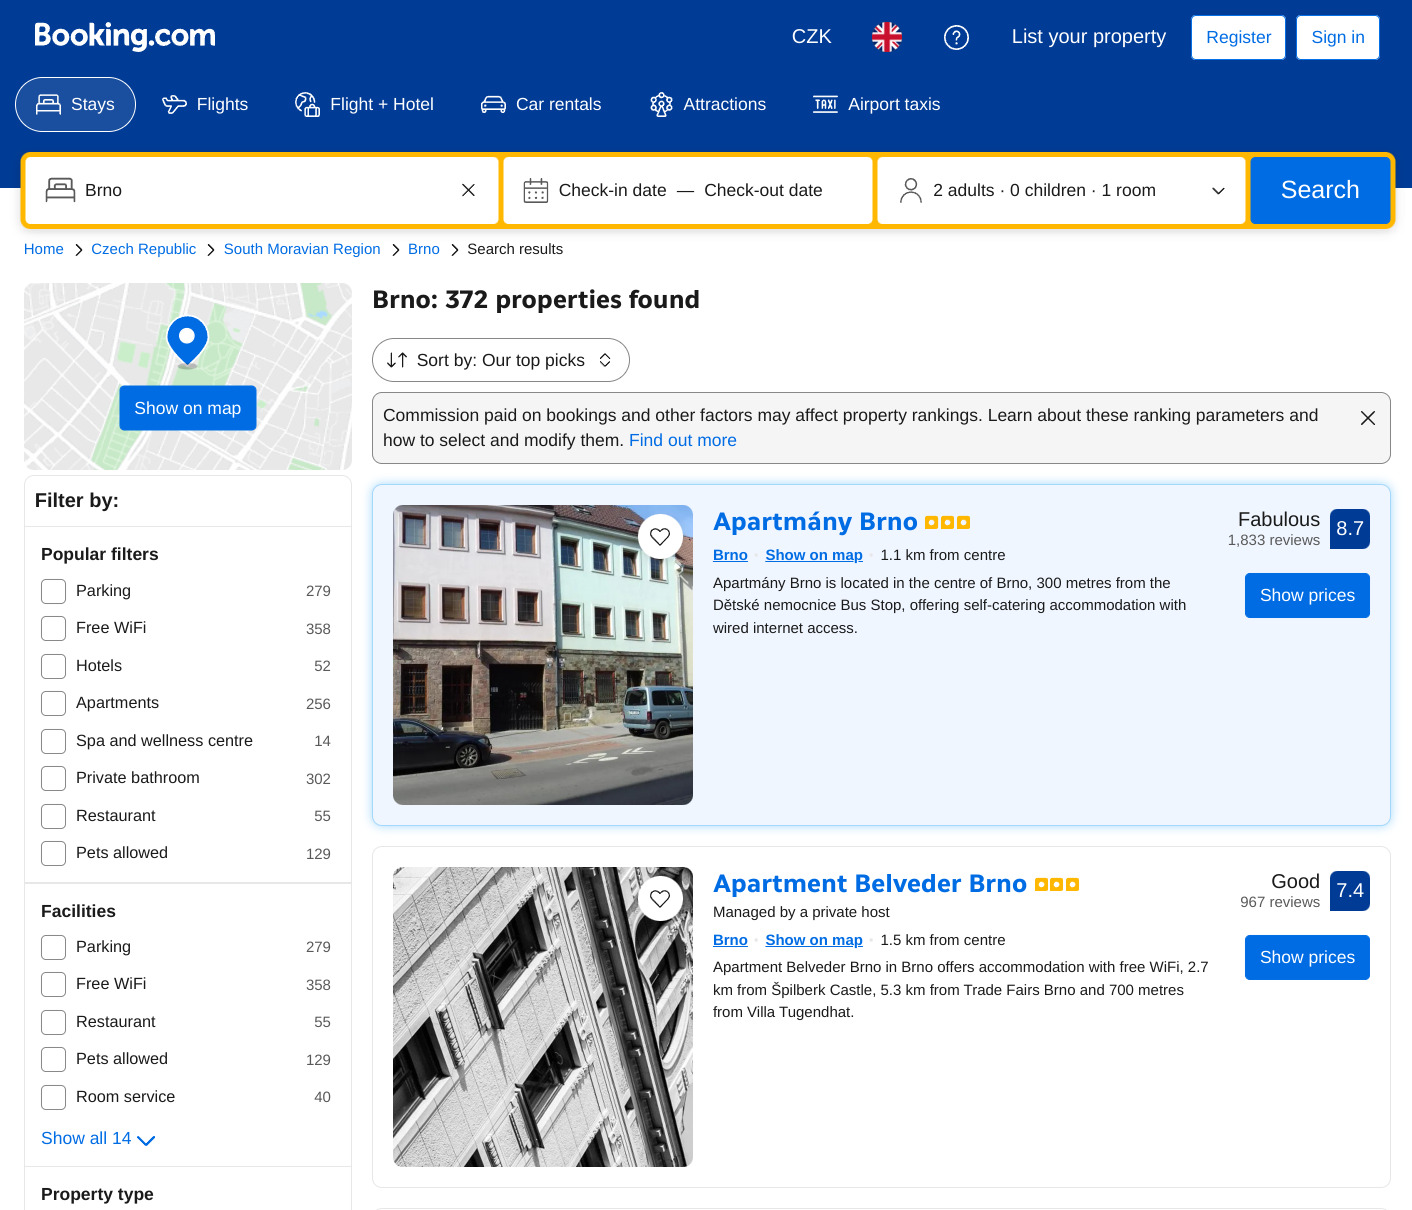Image resolution: width=1412 pixels, height=1210 pixels.
Task: Check Room service facility filter
Action: point(54,1097)
